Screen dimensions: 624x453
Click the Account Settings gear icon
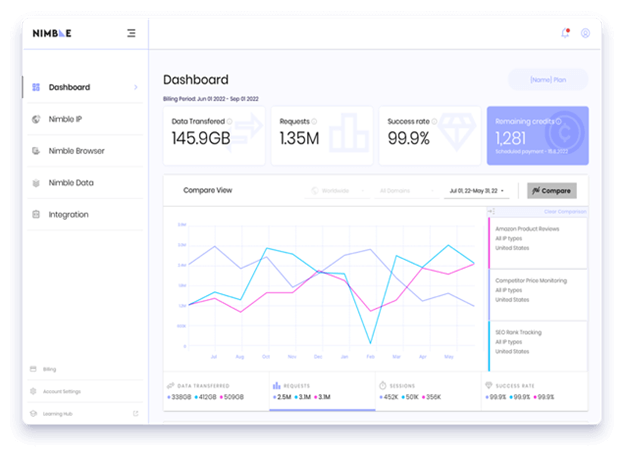pyautogui.click(x=34, y=391)
